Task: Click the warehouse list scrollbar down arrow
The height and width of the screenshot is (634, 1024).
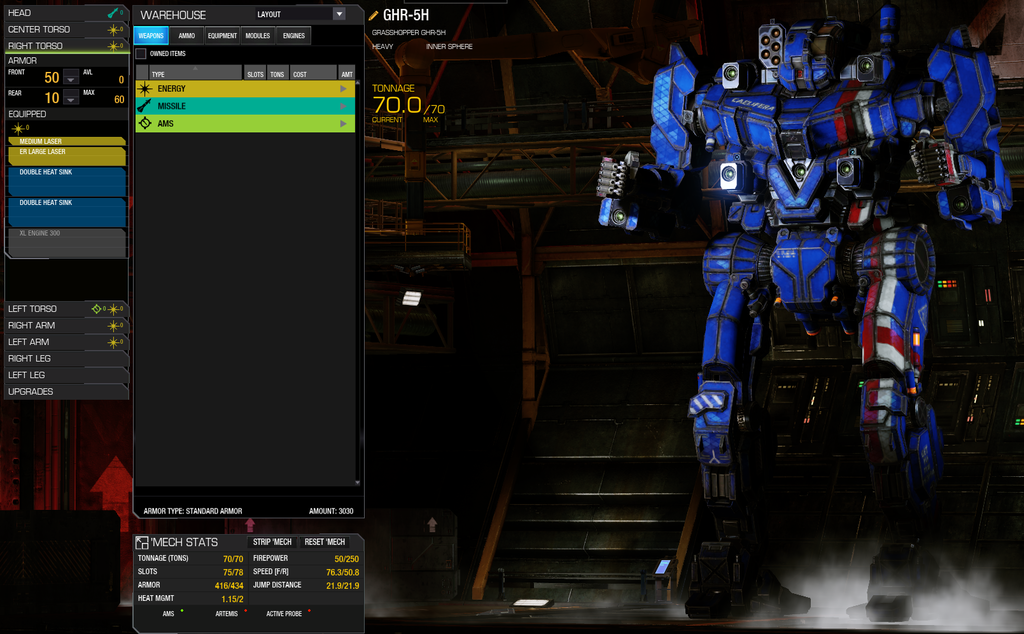Action: pyautogui.click(x=357, y=483)
